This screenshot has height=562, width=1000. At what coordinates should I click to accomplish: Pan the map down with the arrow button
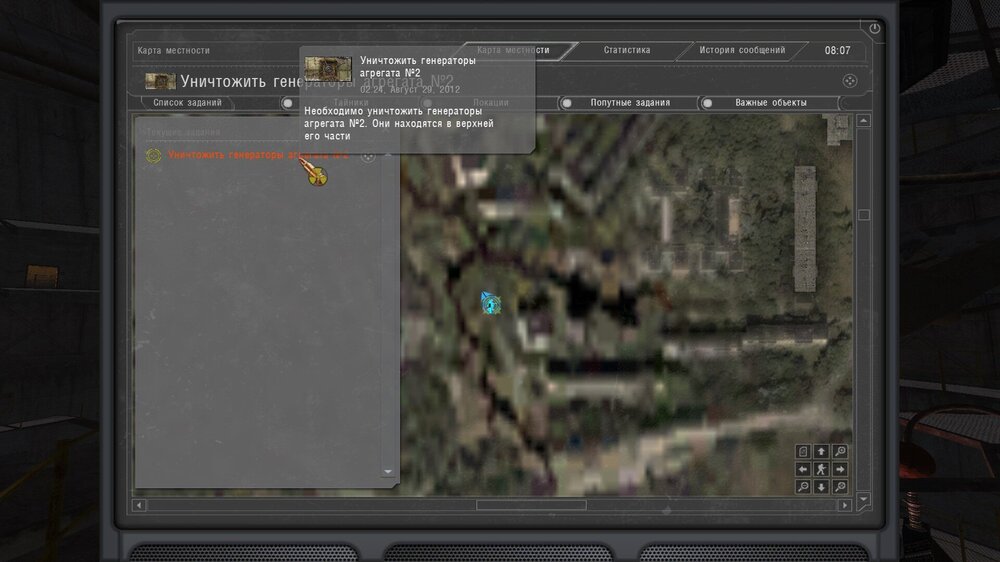[x=821, y=487]
